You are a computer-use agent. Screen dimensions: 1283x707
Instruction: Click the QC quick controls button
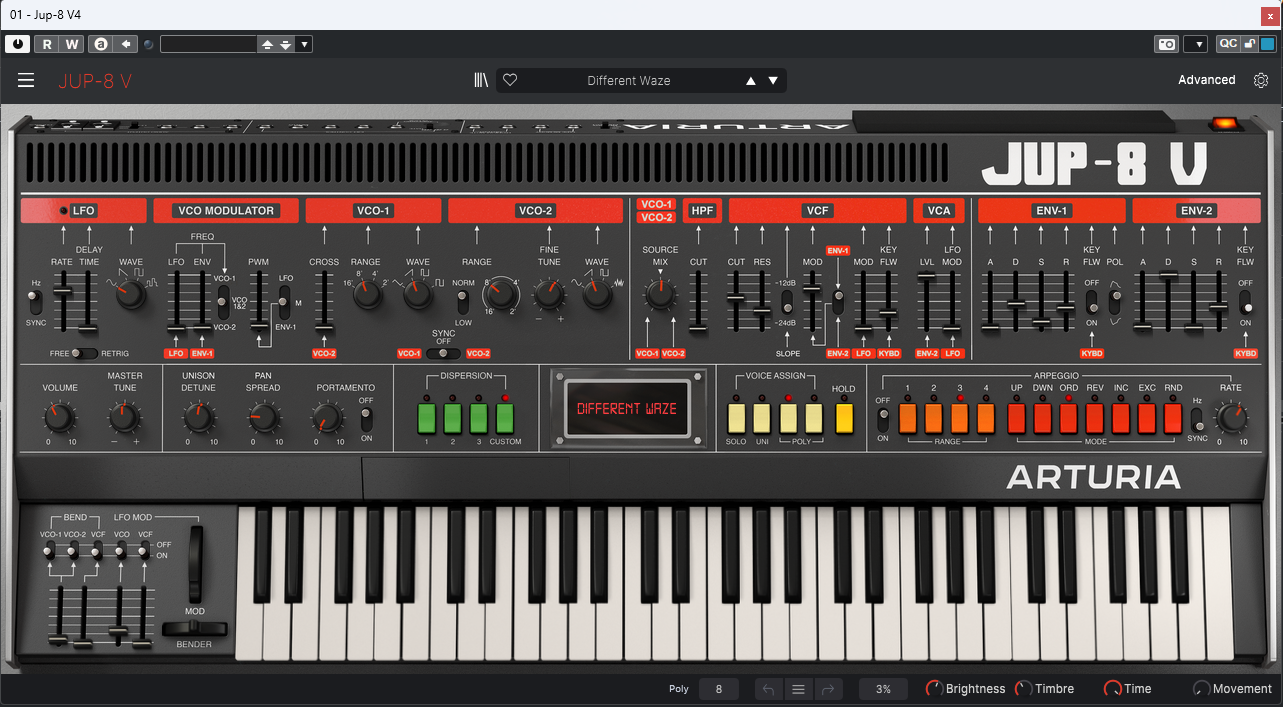[x=1227, y=44]
